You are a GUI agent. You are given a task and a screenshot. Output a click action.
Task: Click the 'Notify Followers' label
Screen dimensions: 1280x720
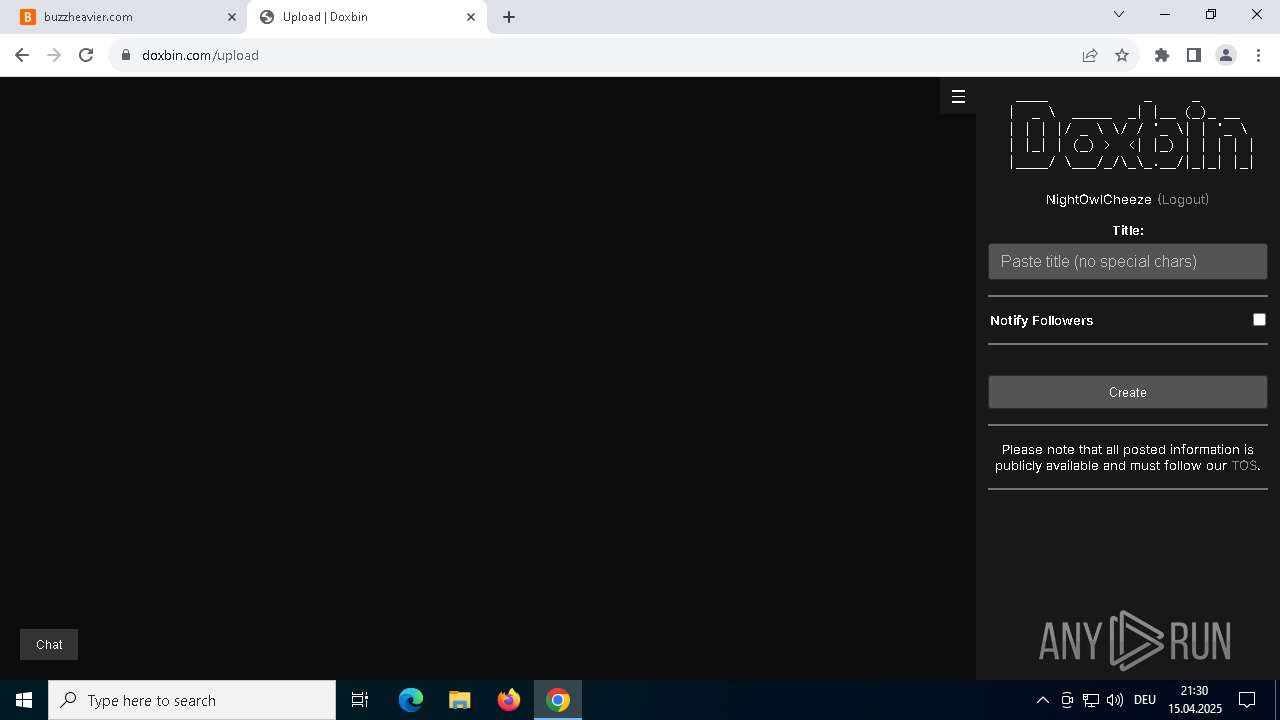point(1041,320)
